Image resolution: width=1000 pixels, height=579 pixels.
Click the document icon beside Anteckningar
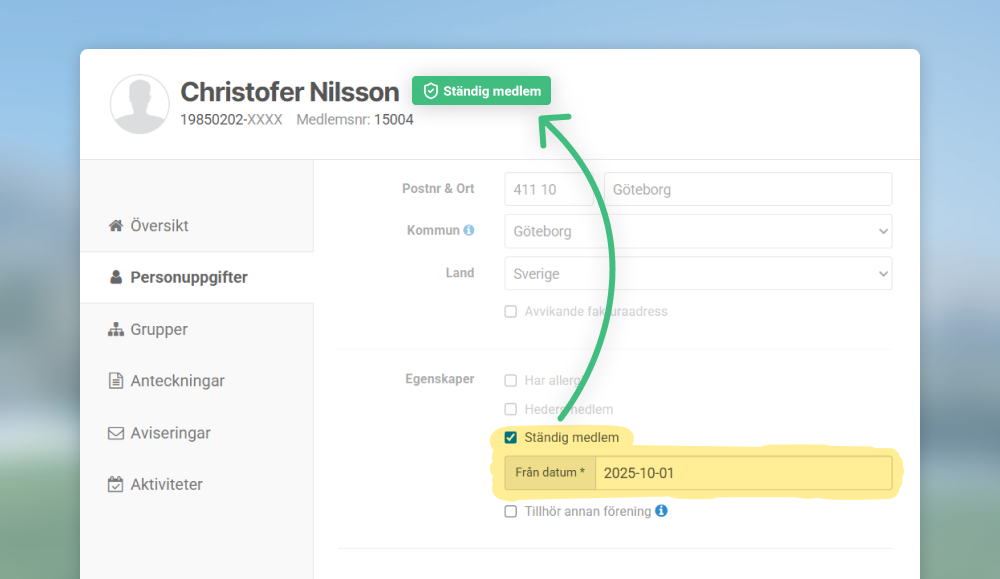pyautogui.click(x=116, y=381)
